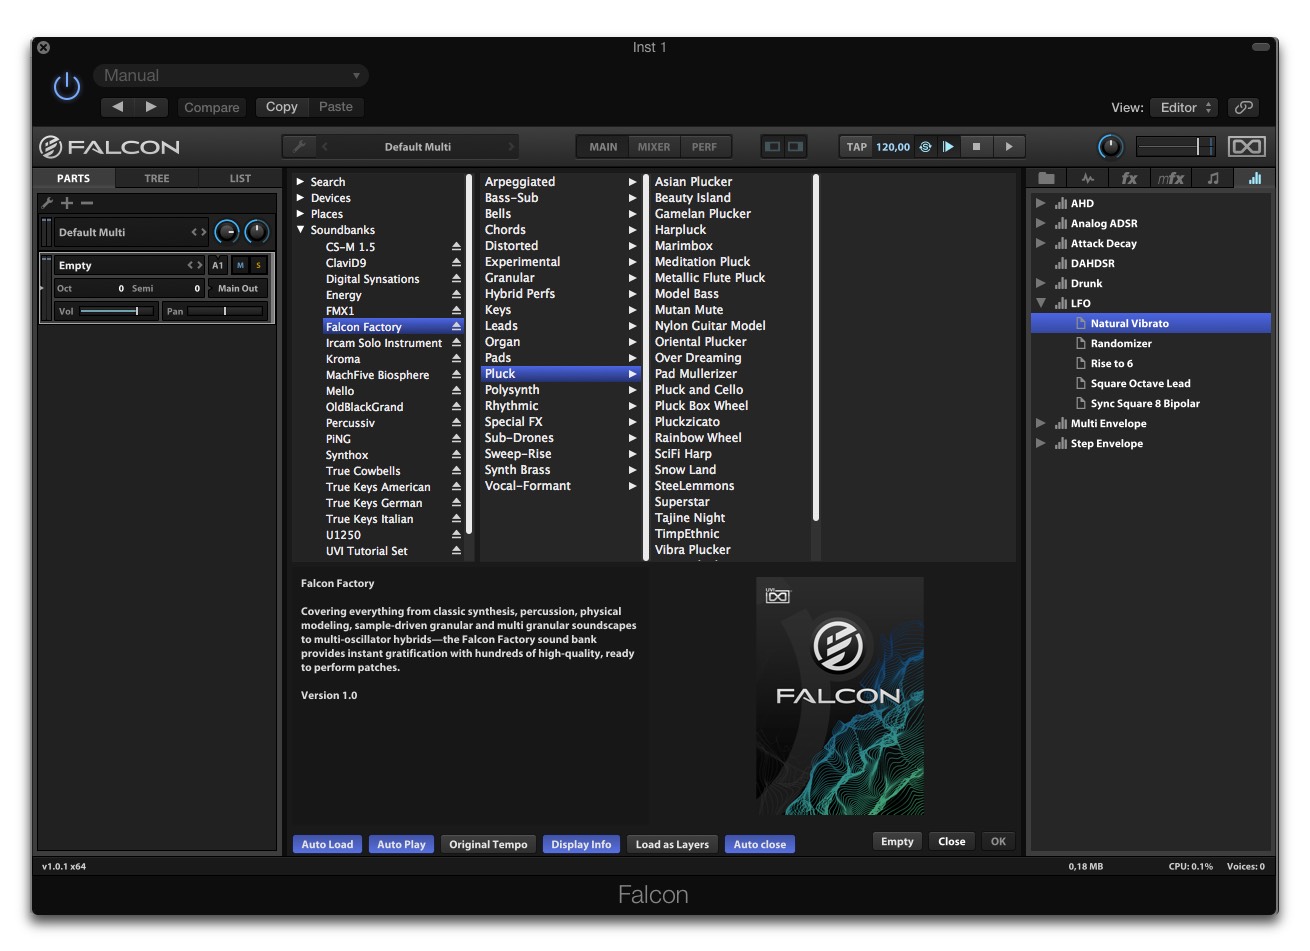
Task: Click the UVI logo in the top-right corner
Action: point(1246,146)
